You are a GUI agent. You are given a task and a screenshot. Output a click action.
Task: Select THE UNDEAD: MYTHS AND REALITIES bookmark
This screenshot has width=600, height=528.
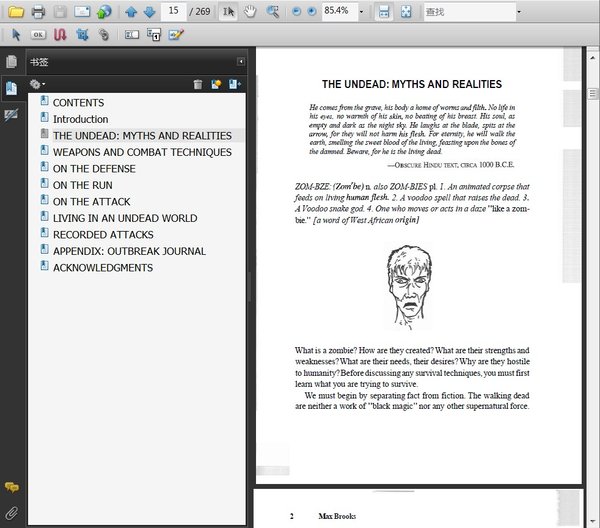tap(142, 136)
